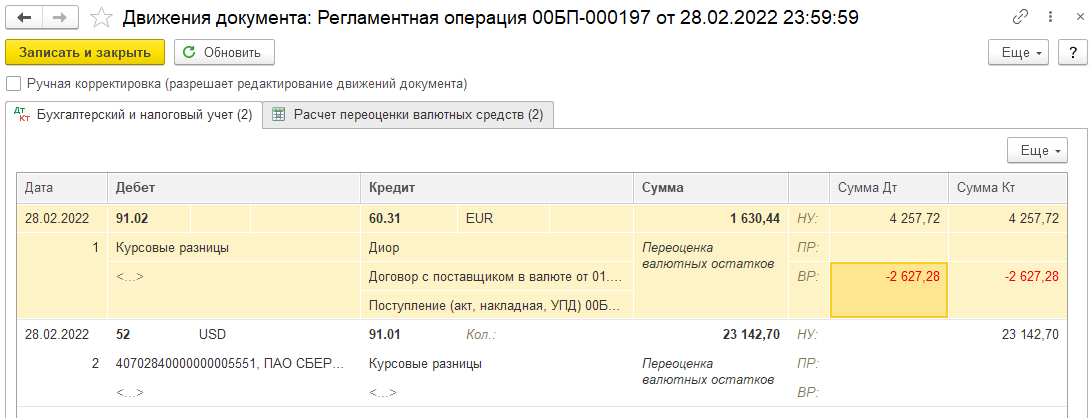
Task: Copy link using the chain icon
Action: (1021, 18)
